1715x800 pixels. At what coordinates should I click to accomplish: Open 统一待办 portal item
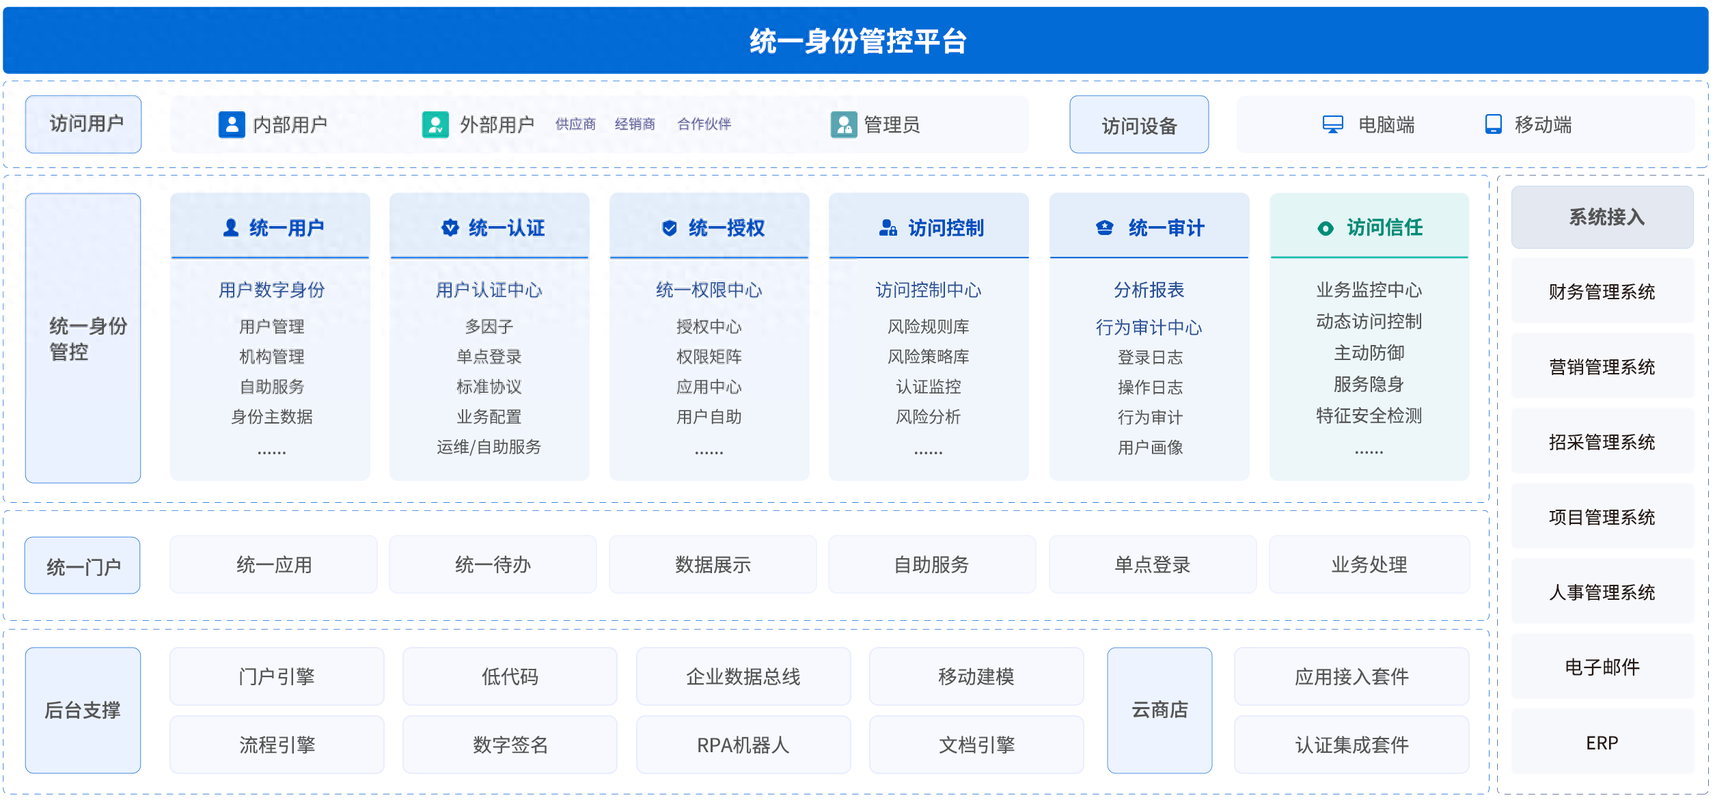(x=493, y=565)
